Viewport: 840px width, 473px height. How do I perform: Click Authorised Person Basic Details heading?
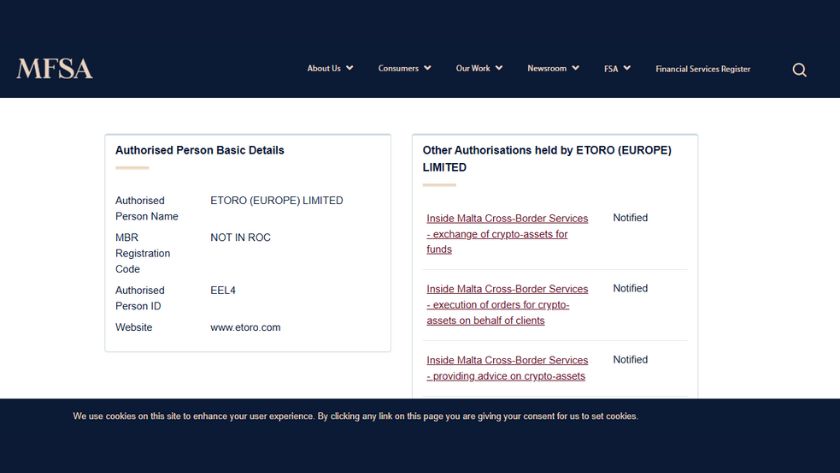point(199,151)
